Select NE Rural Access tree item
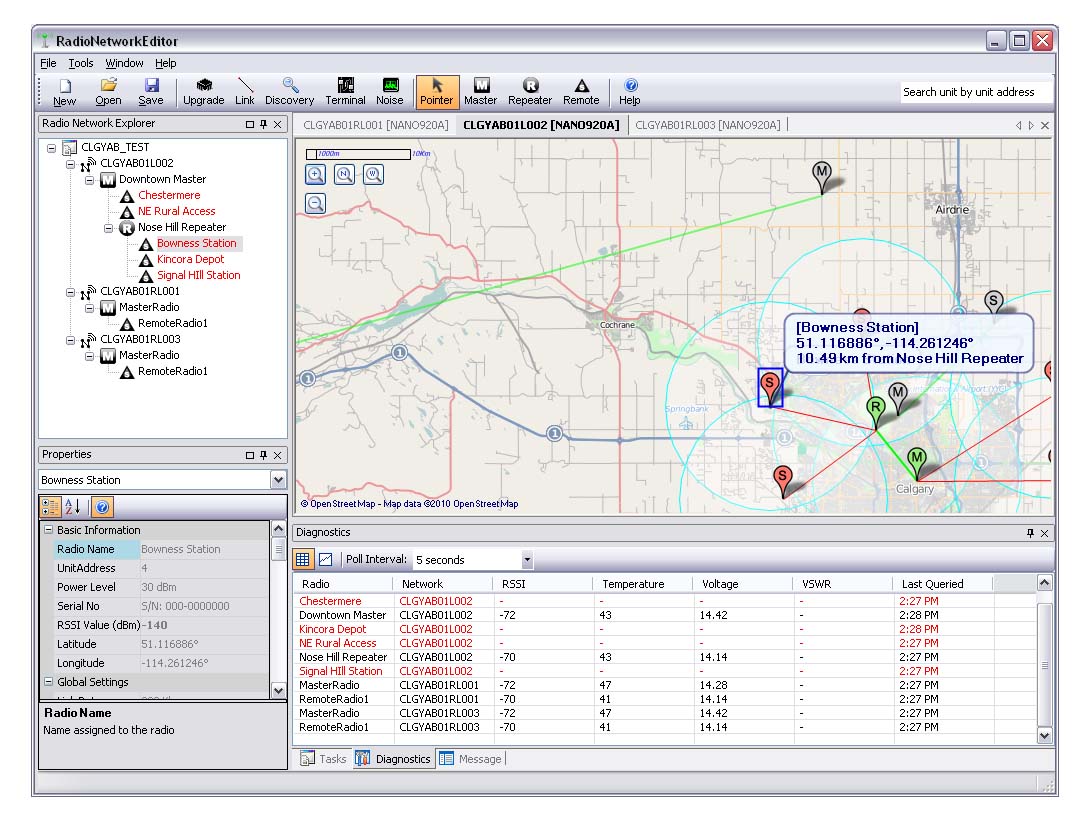This screenshot has width=1091, height=822. tap(176, 212)
